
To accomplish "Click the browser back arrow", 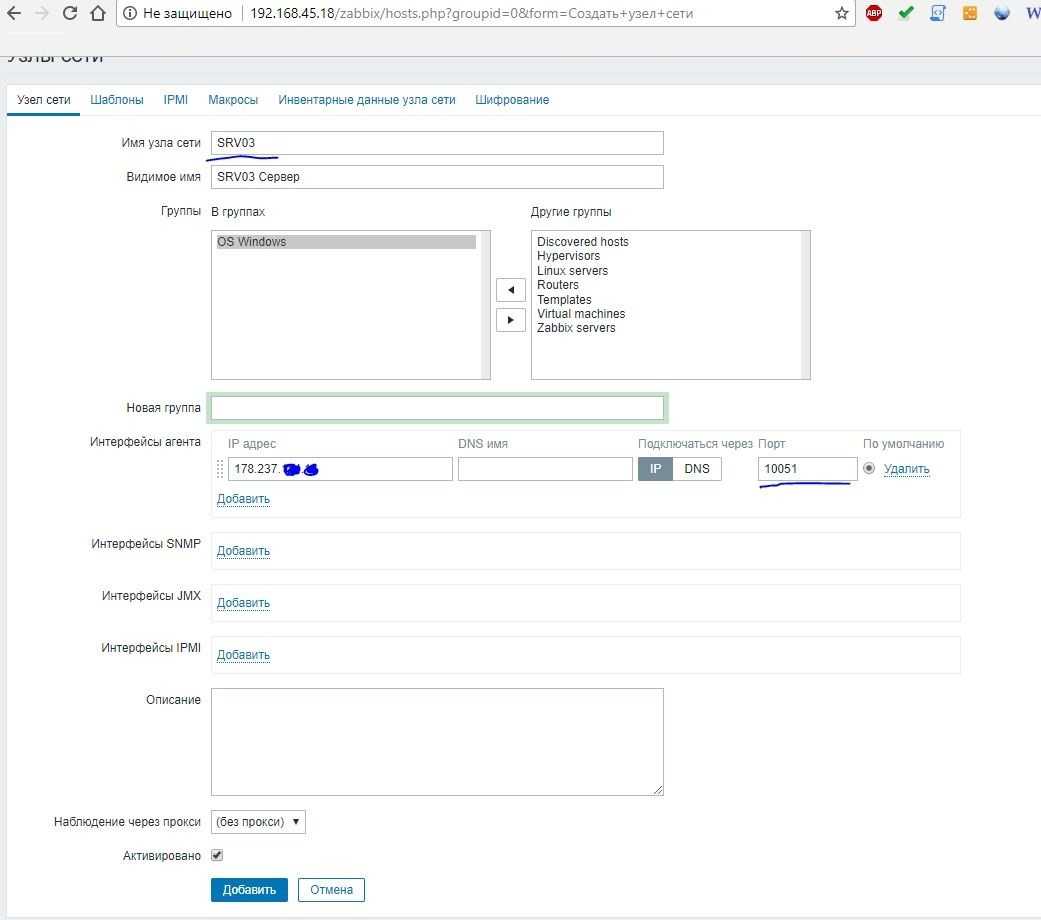I will 14,14.
